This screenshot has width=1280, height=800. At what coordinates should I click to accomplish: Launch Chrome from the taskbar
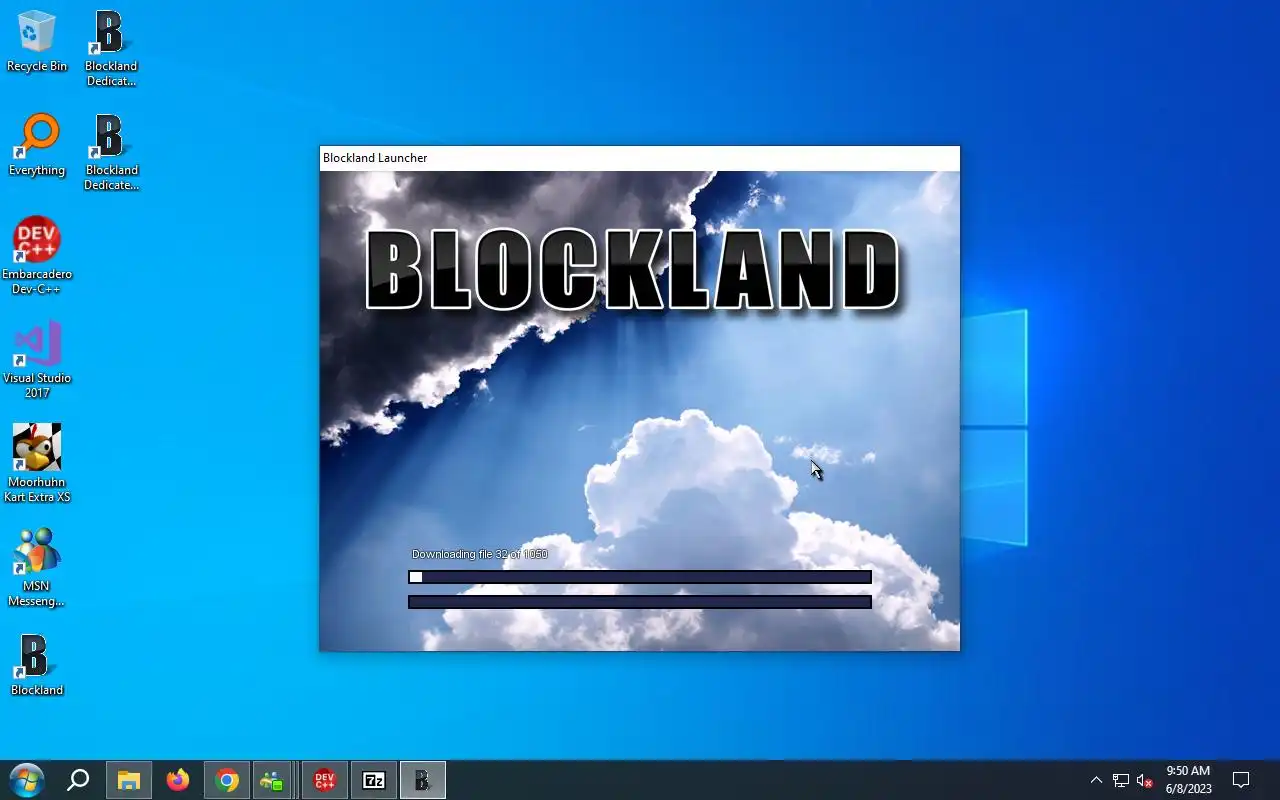227,780
